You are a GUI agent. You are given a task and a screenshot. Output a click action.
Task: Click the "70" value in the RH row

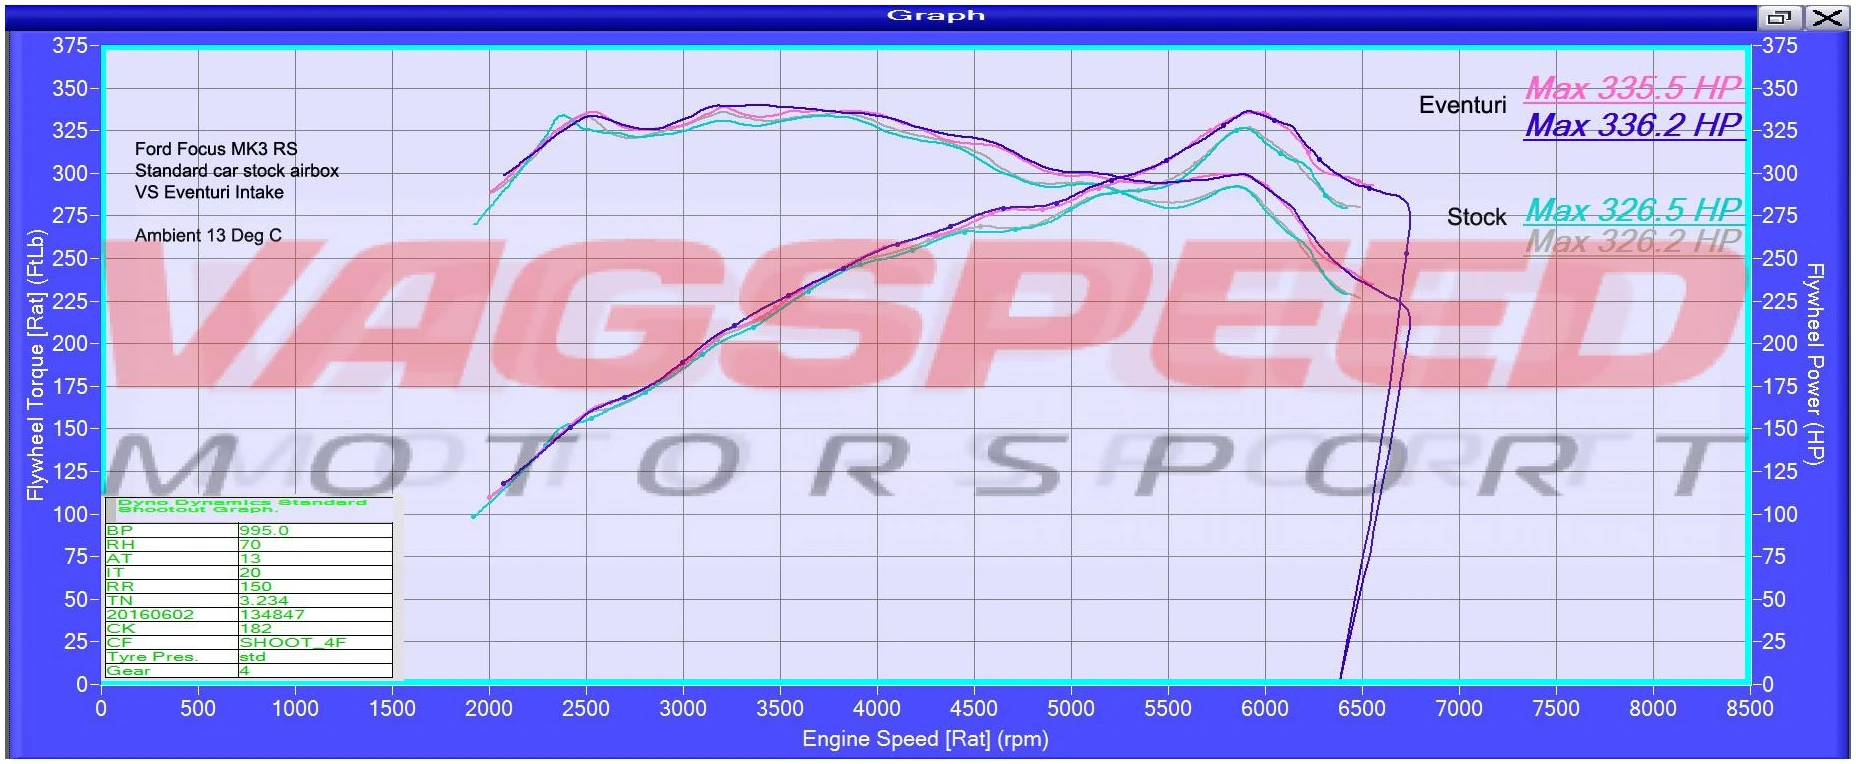(250, 545)
